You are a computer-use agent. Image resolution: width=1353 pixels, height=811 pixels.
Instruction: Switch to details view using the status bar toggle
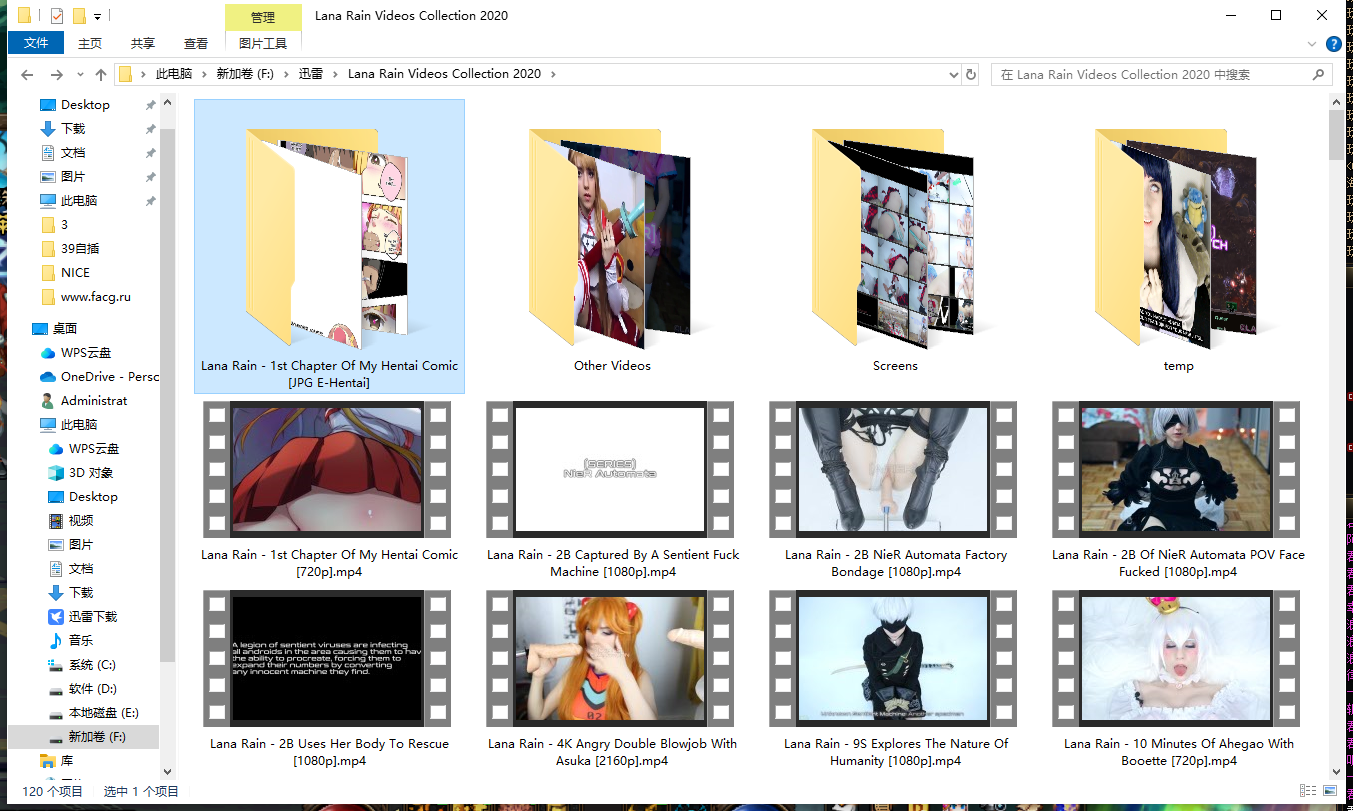point(1307,792)
